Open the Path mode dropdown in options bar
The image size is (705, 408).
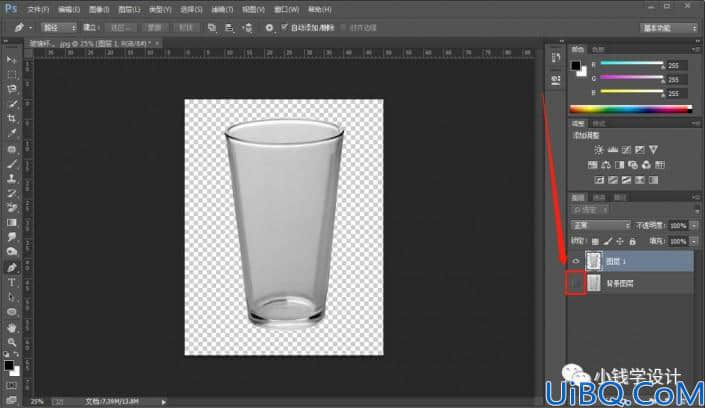(x=59, y=28)
